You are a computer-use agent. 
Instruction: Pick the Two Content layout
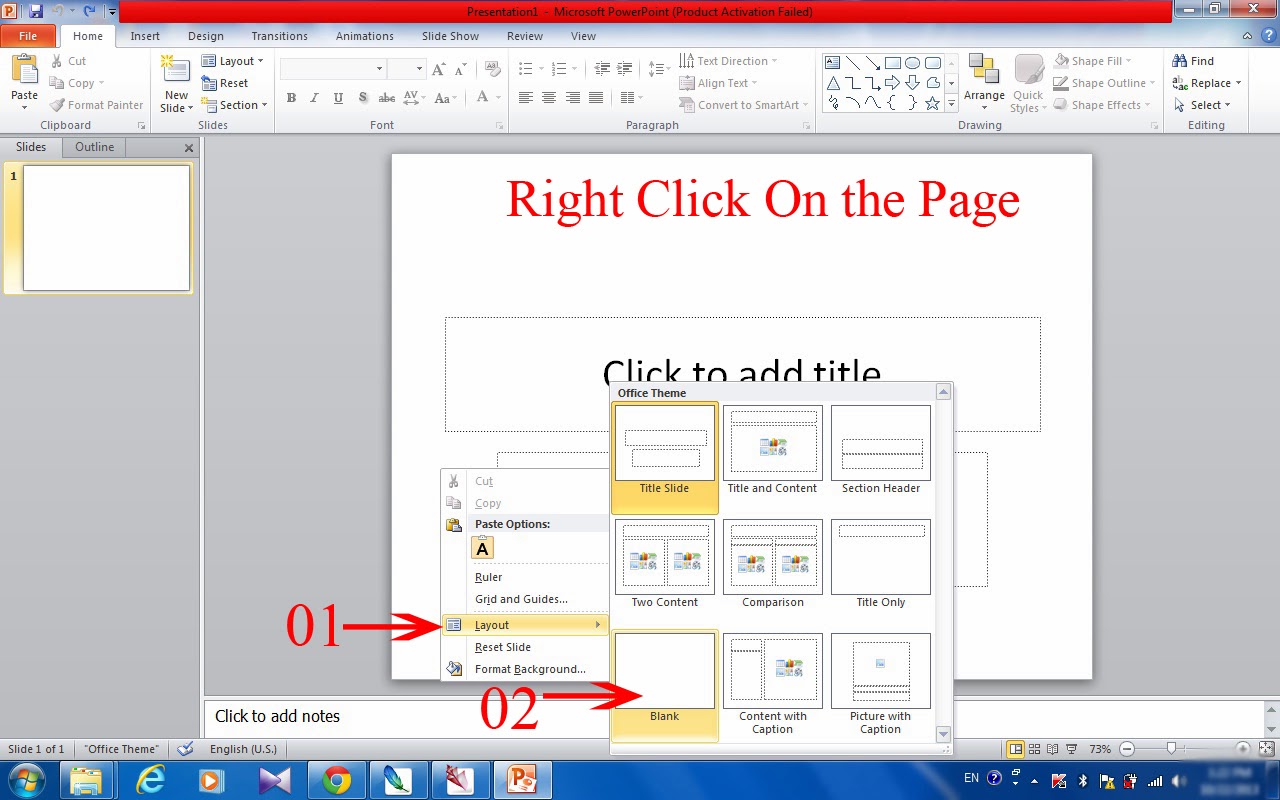click(x=664, y=564)
